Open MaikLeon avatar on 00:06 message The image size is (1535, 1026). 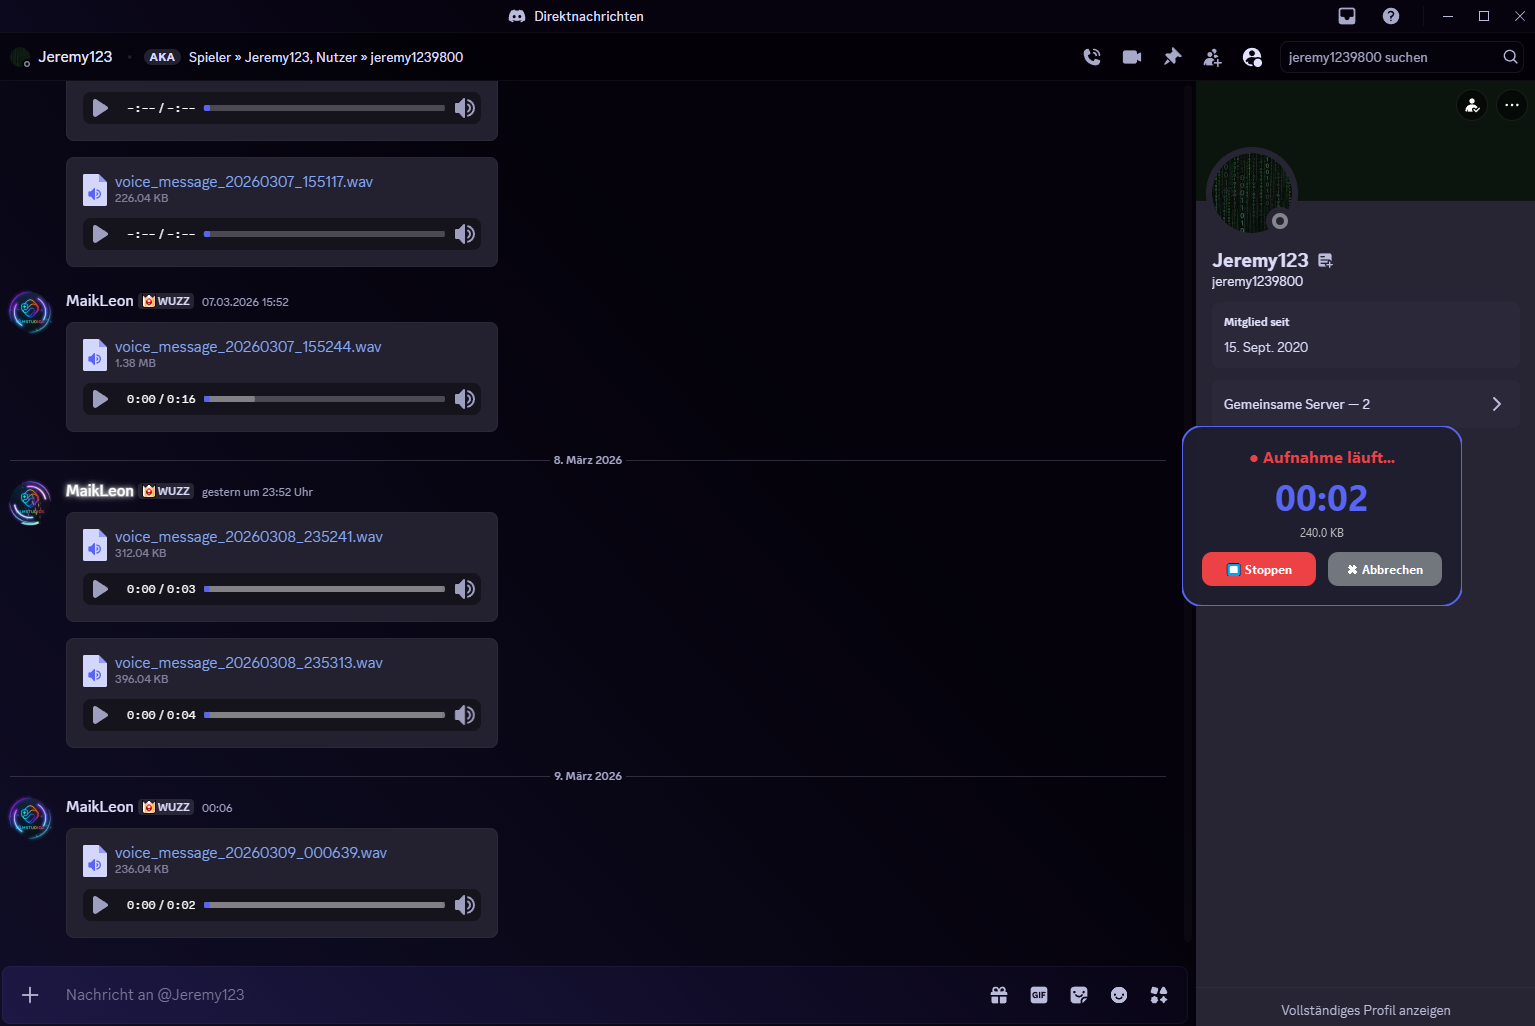coord(30,818)
